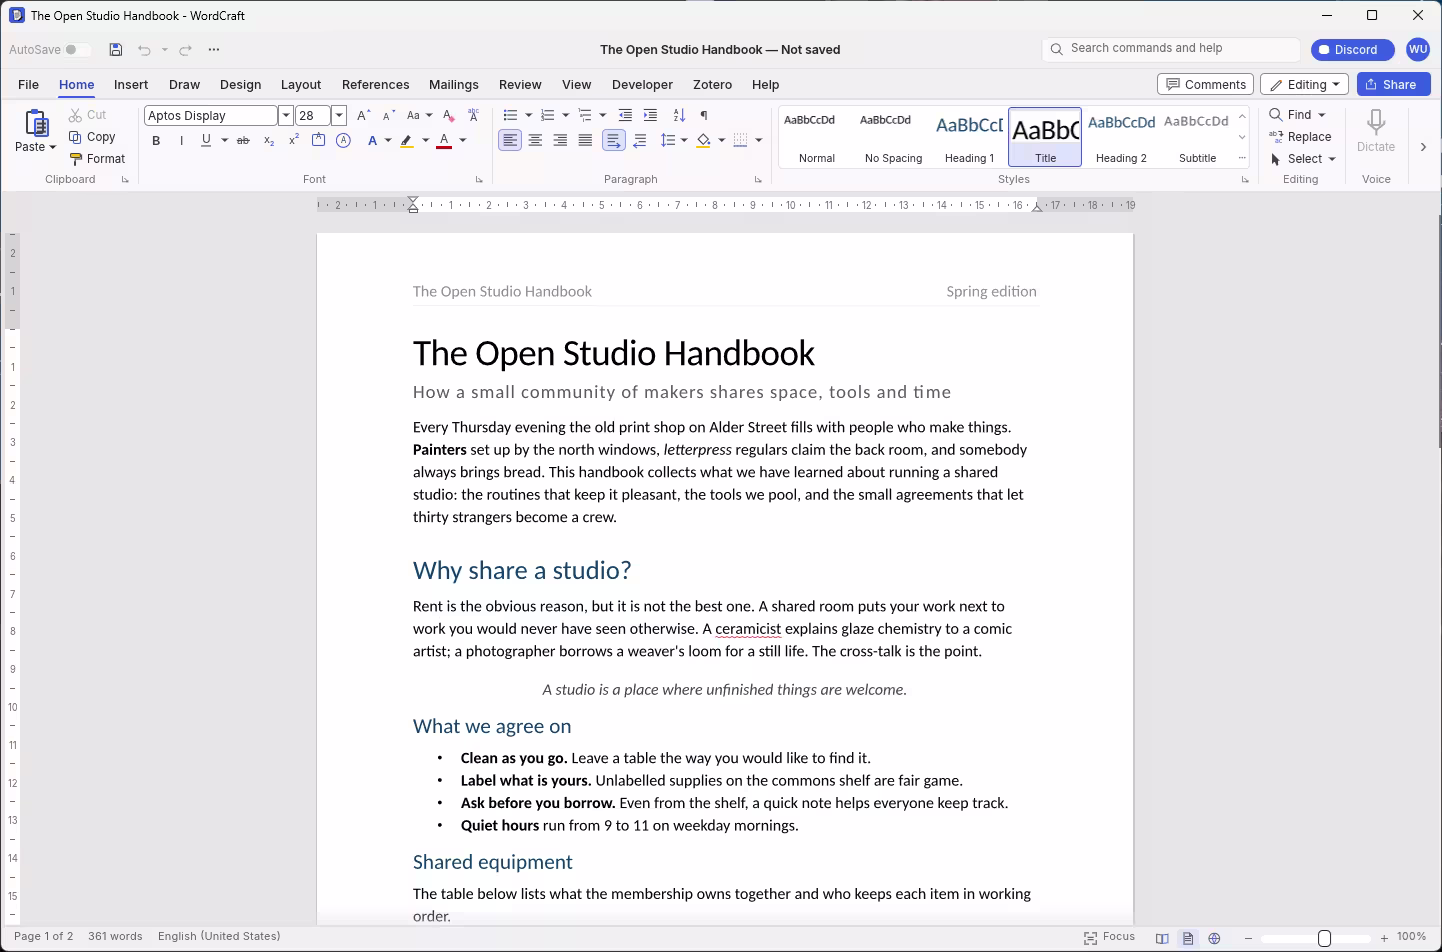Viewport: 1442px width, 952px height.
Task: Click the Dictate microphone
Action: click(1376, 131)
